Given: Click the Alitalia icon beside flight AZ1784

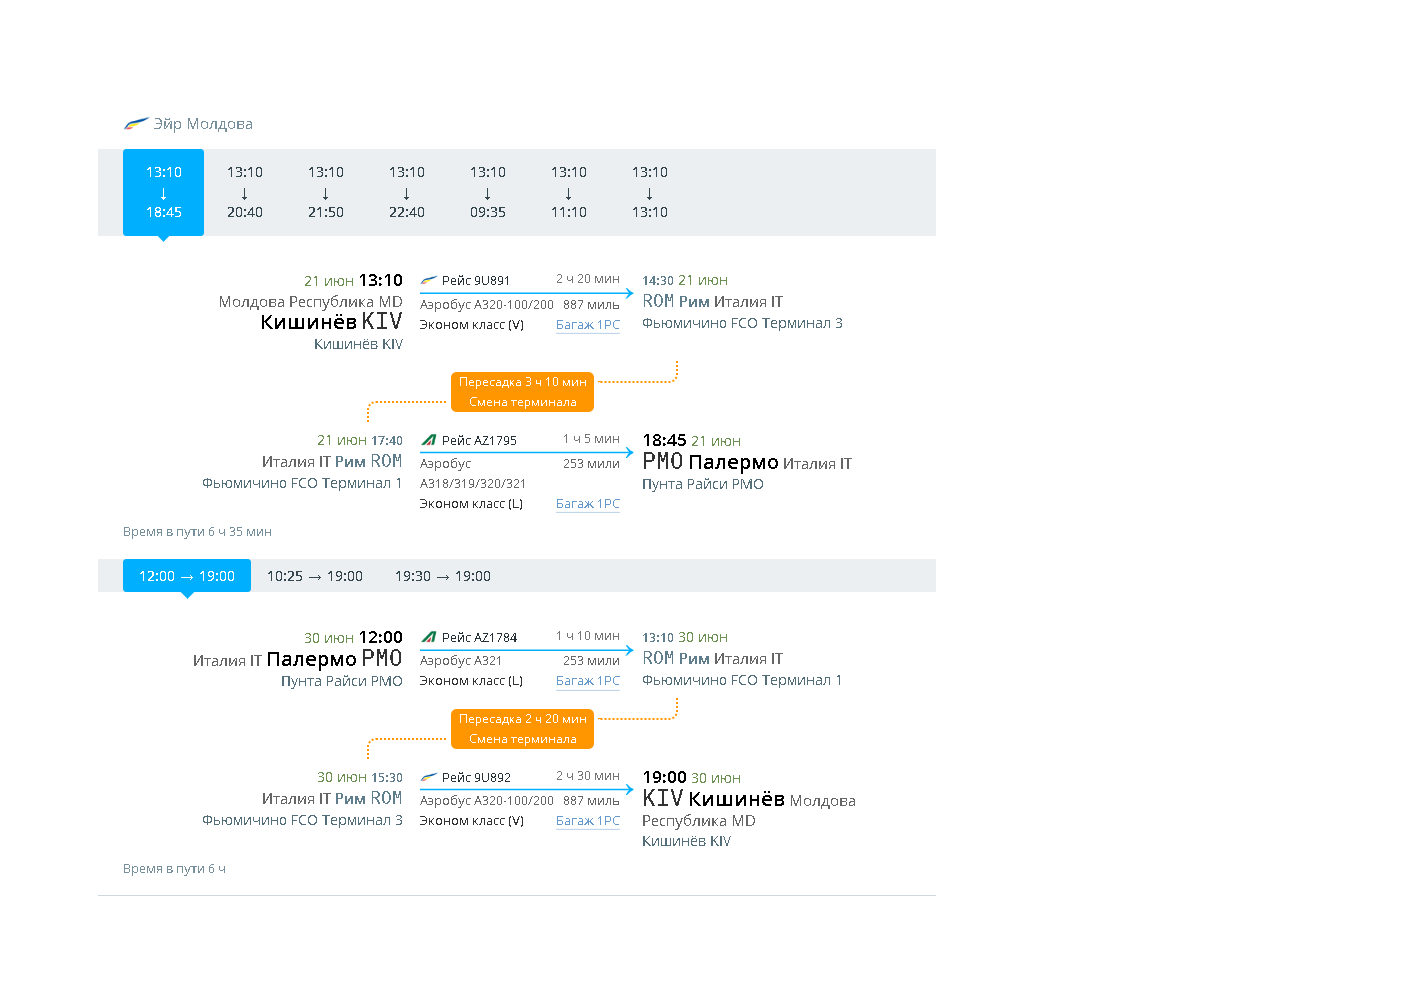Looking at the screenshot, I should pos(429,637).
